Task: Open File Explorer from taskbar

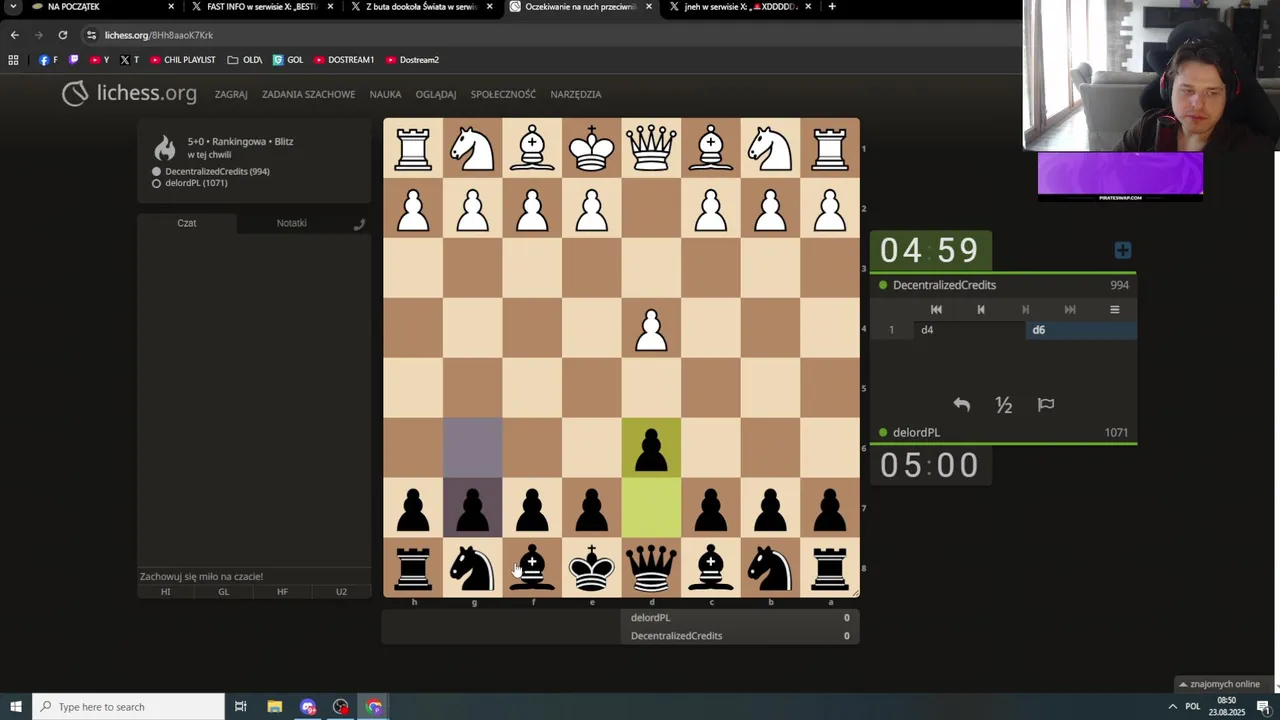Action: coord(274,707)
